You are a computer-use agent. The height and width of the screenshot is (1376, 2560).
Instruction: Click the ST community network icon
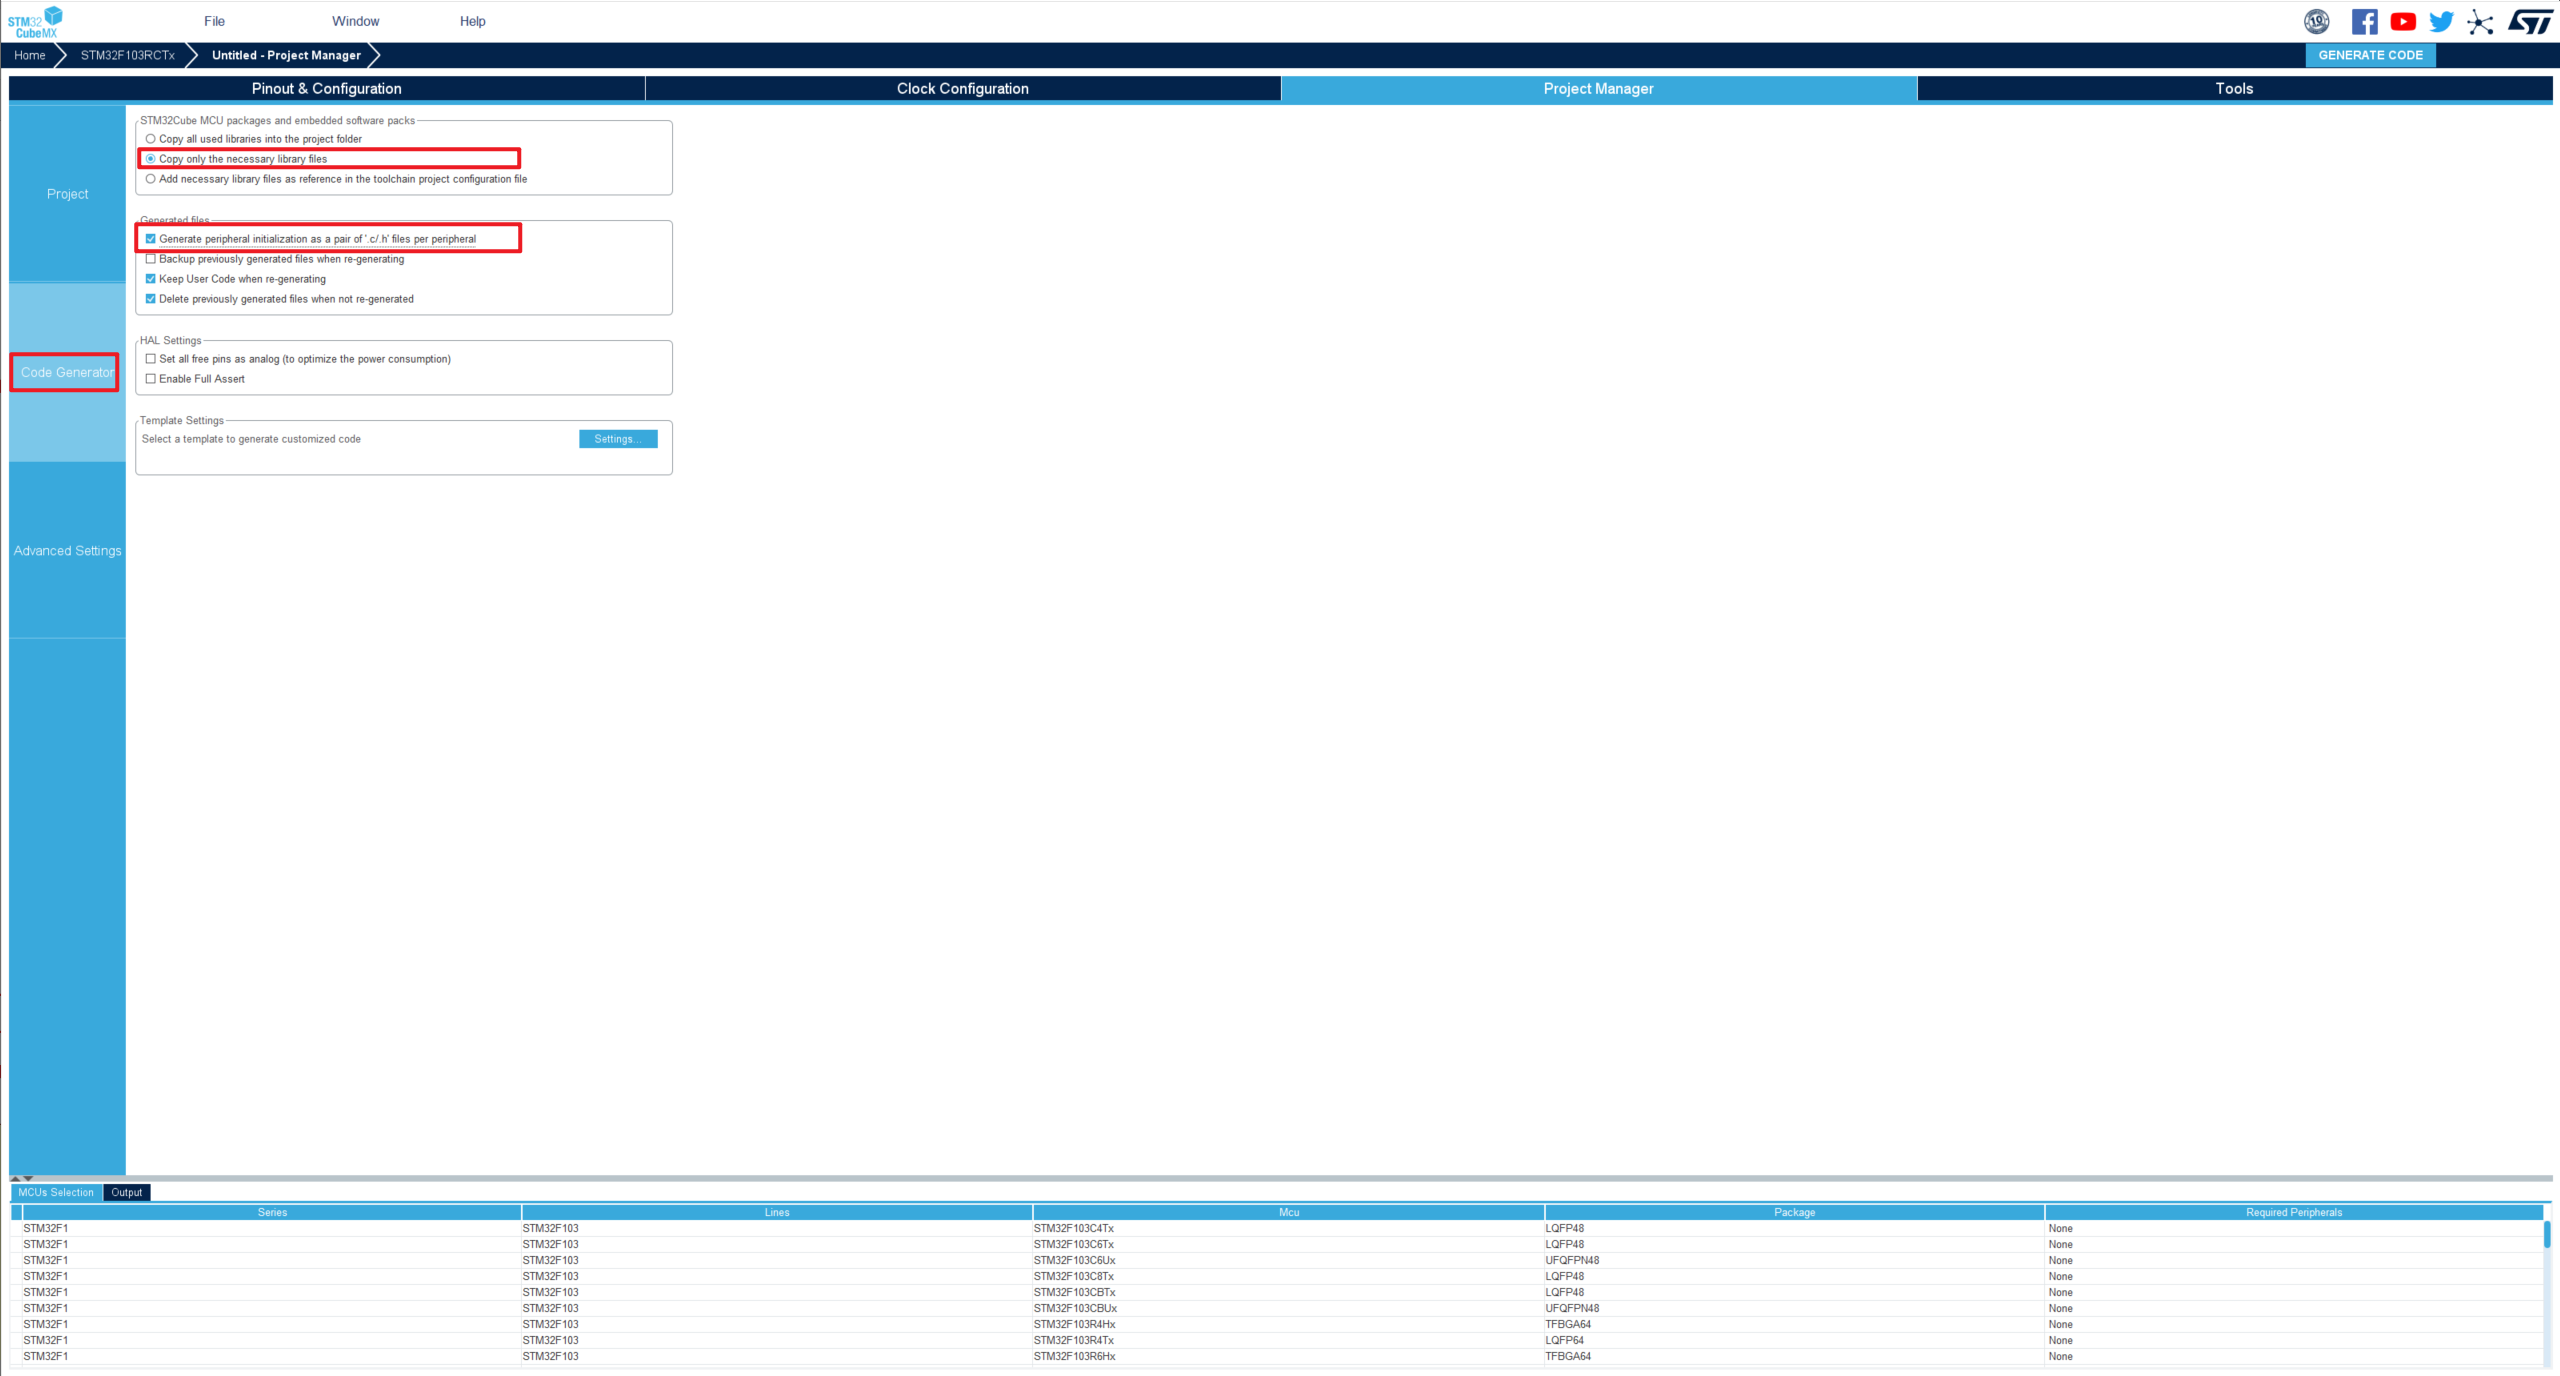[x=2480, y=21]
